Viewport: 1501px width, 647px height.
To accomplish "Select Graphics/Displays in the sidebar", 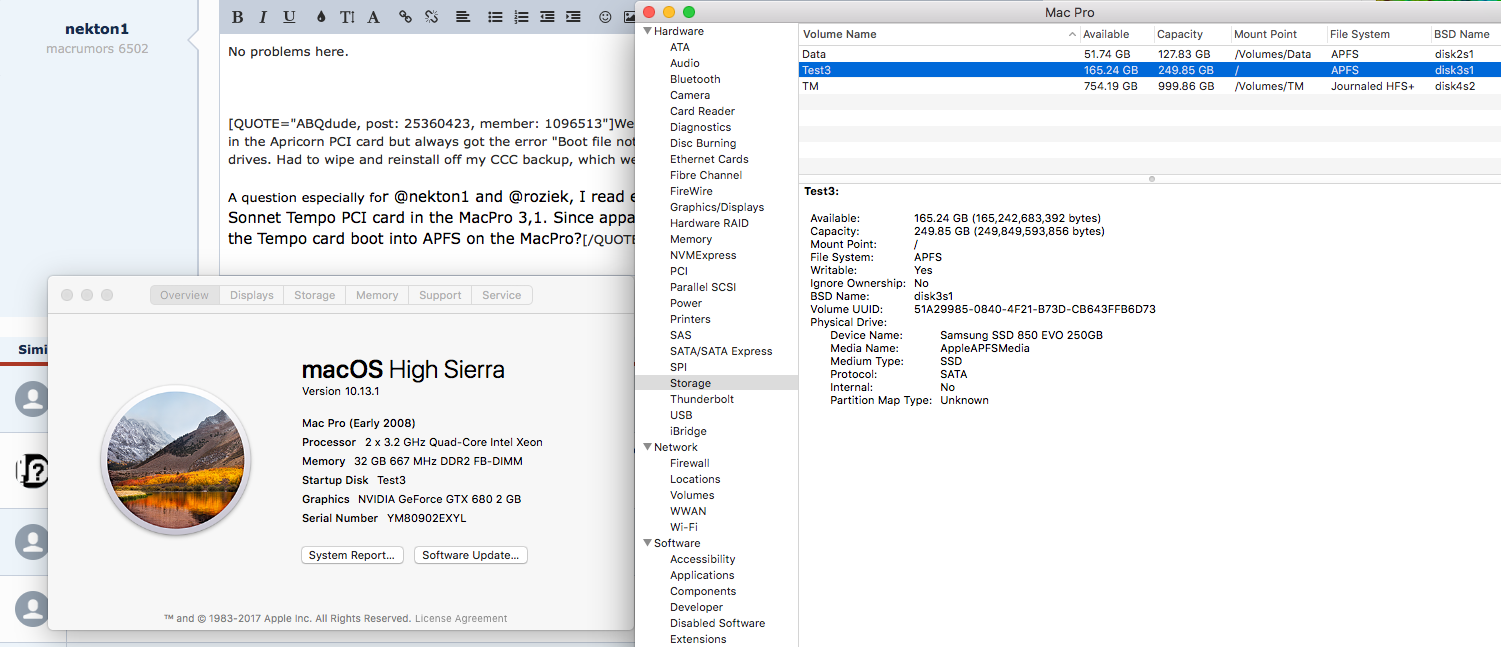I will click(717, 207).
